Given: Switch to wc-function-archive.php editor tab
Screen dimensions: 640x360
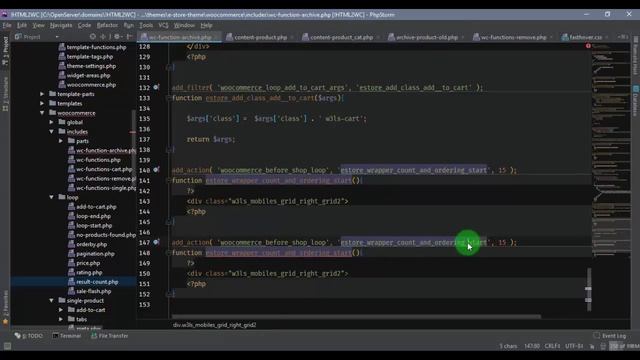Looking at the screenshot, I should (180, 37).
